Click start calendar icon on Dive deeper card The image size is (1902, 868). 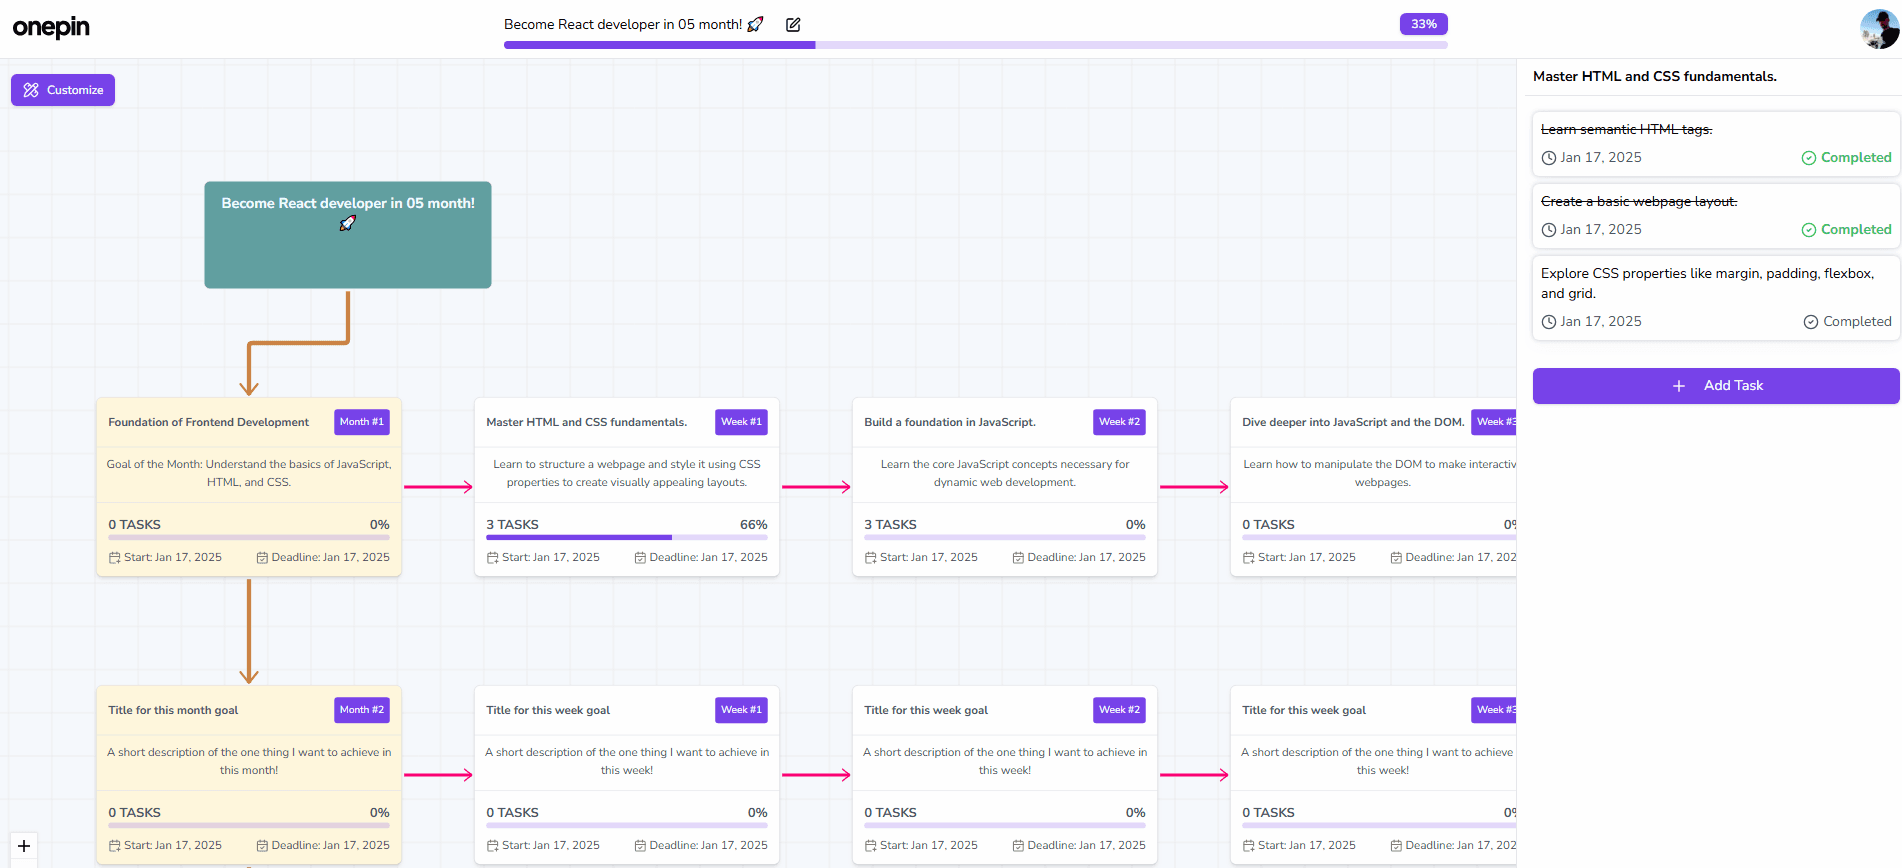click(1249, 558)
